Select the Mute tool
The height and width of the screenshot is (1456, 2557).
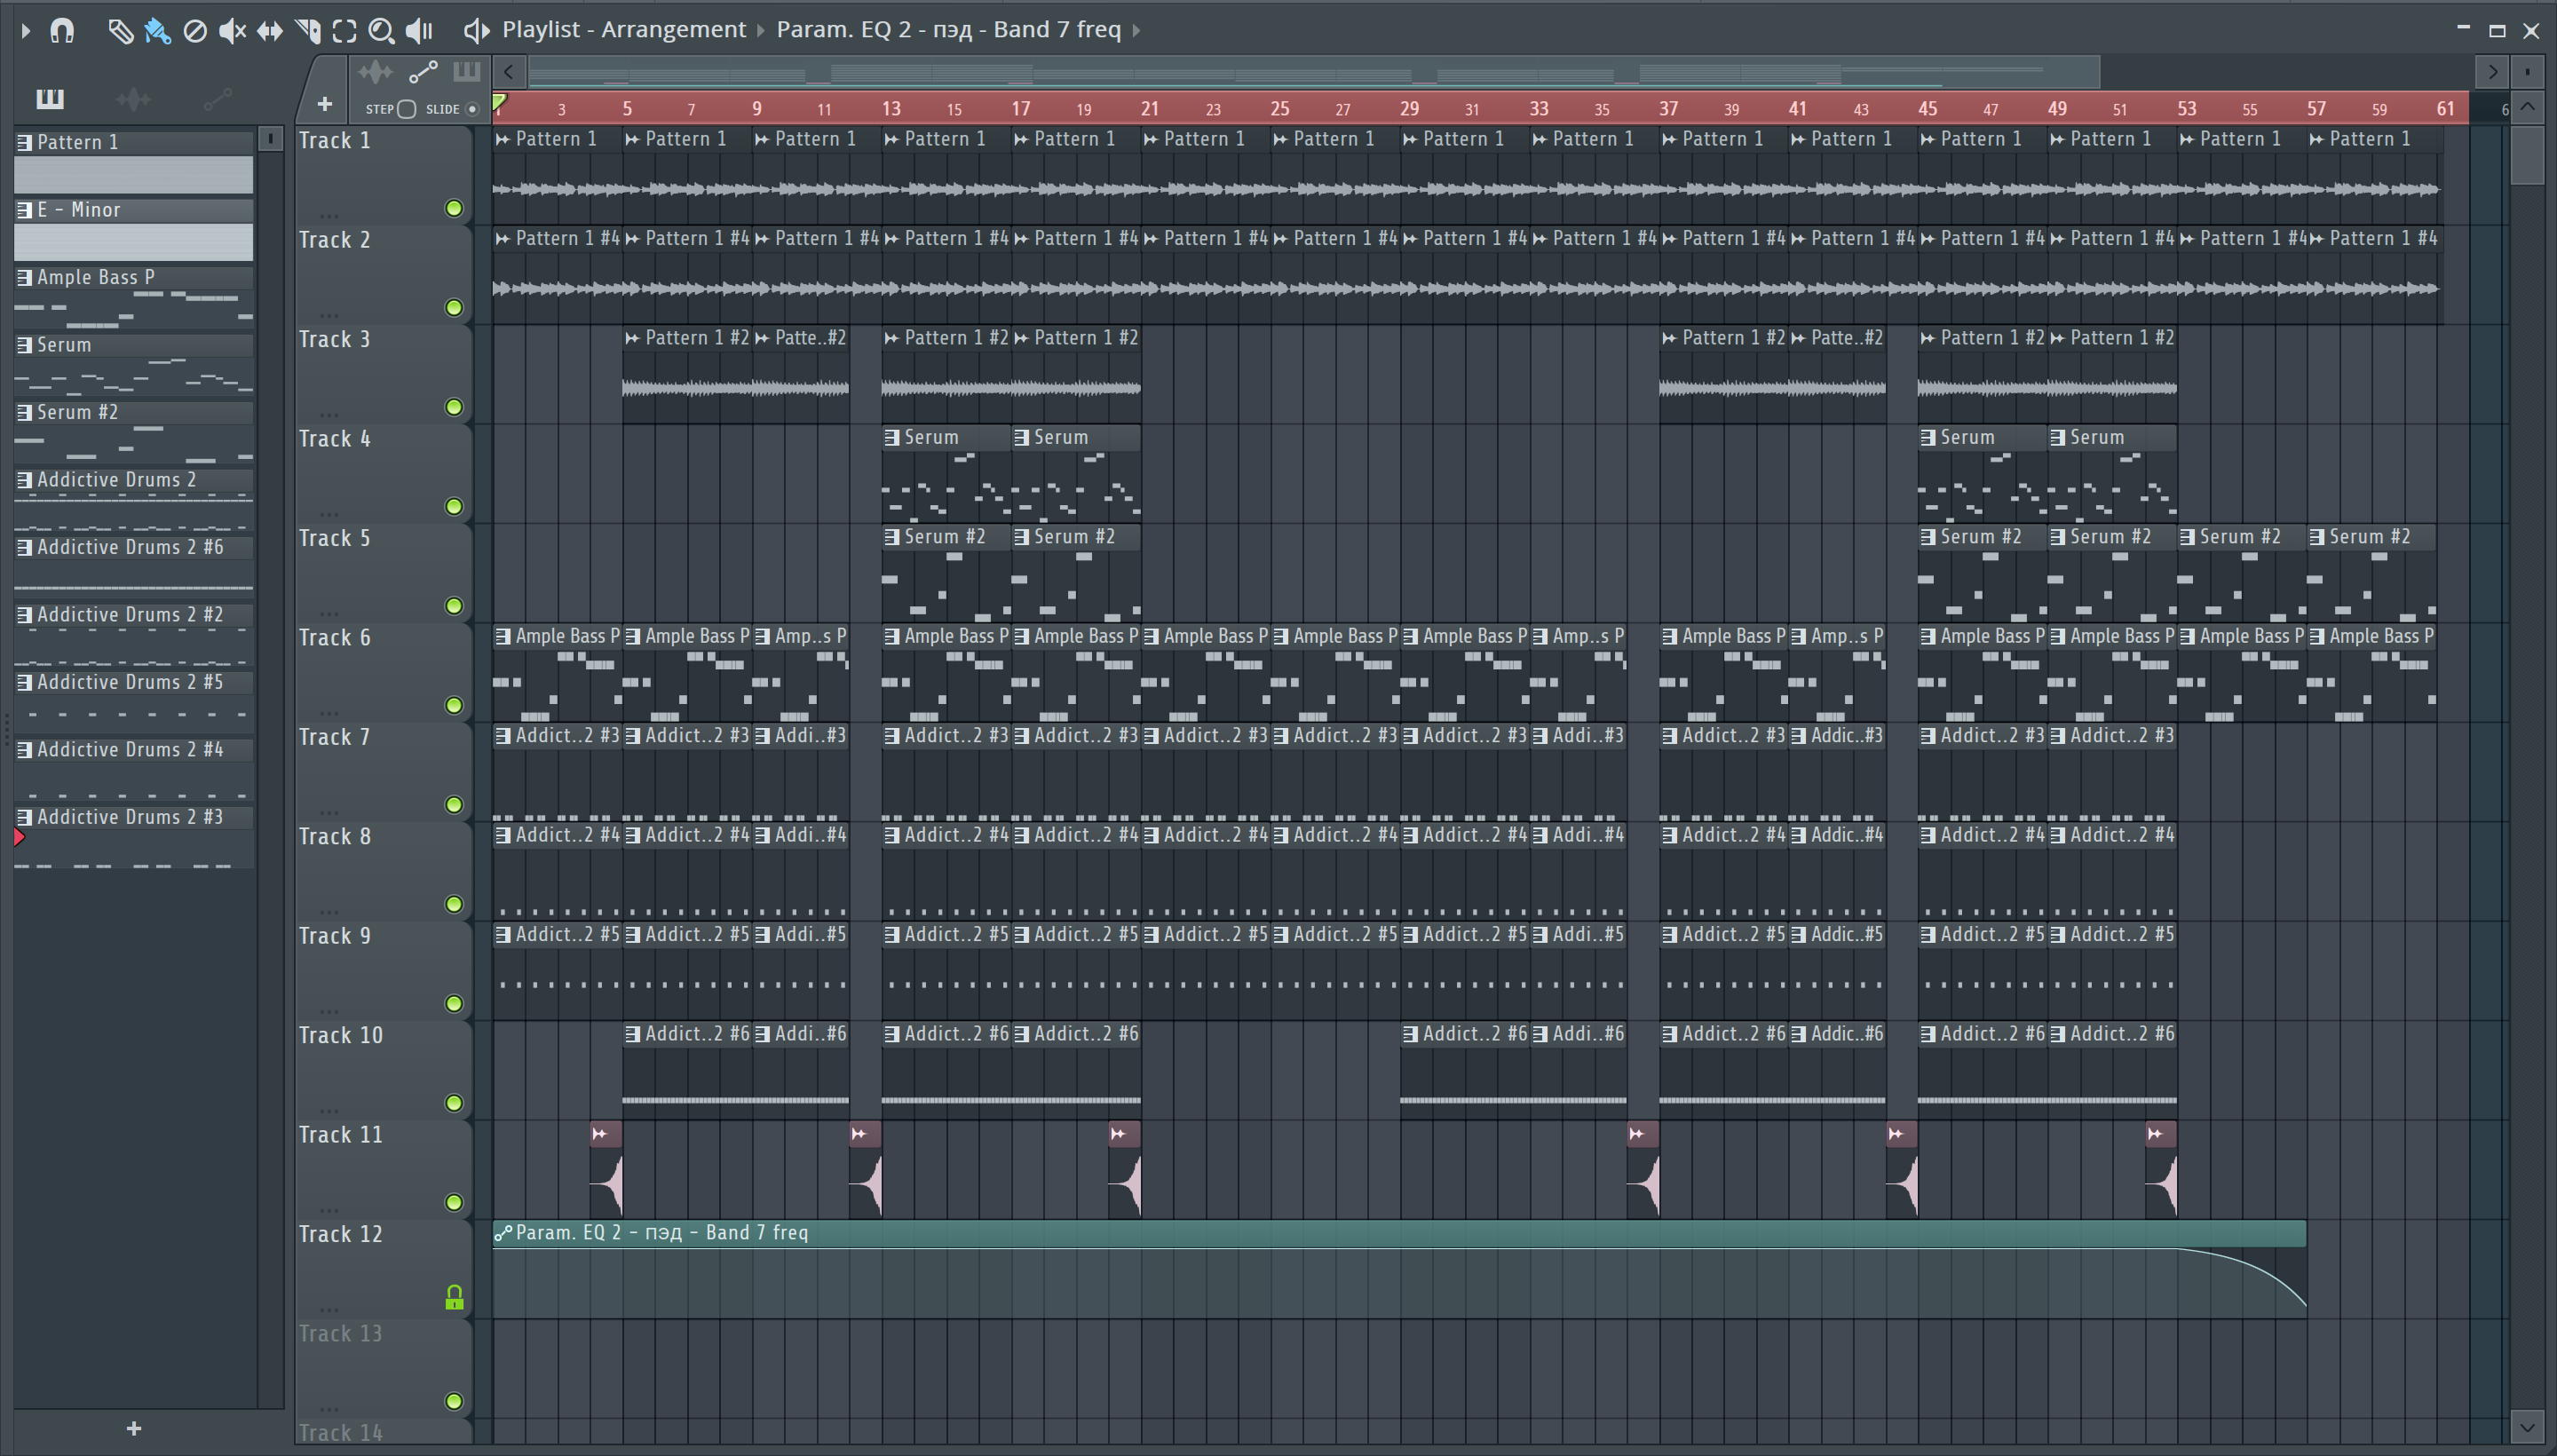tap(232, 31)
